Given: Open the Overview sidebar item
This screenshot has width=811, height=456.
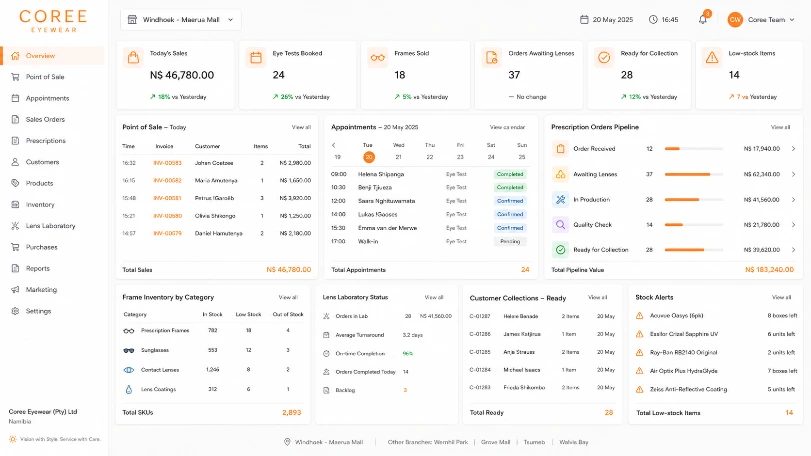Looking at the screenshot, I should (x=52, y=56).
